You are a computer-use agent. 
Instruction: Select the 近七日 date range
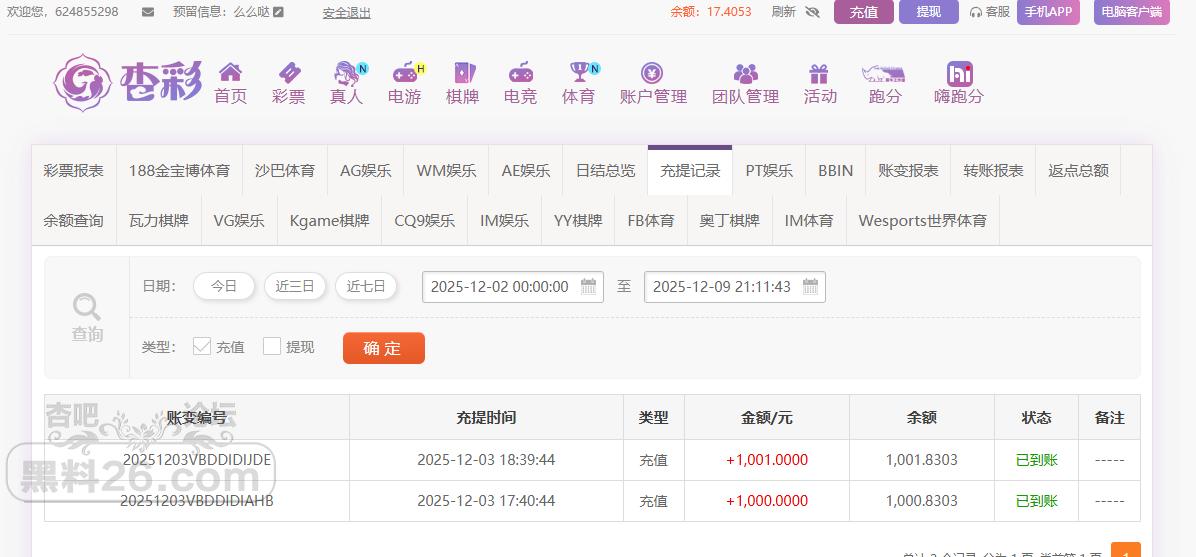366,286
